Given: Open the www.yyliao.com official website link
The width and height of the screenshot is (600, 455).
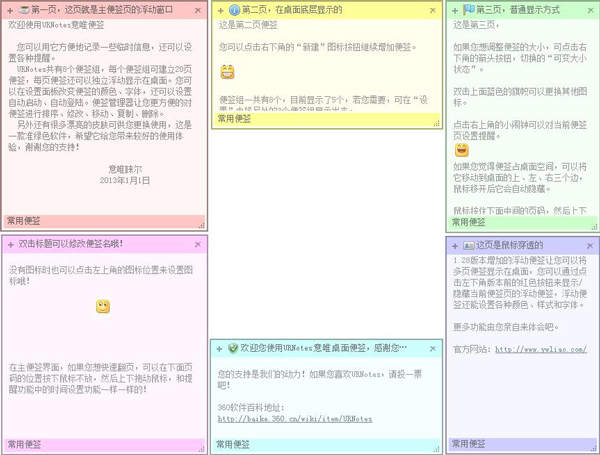Looking at the screenshot, I should coord(541,349).
